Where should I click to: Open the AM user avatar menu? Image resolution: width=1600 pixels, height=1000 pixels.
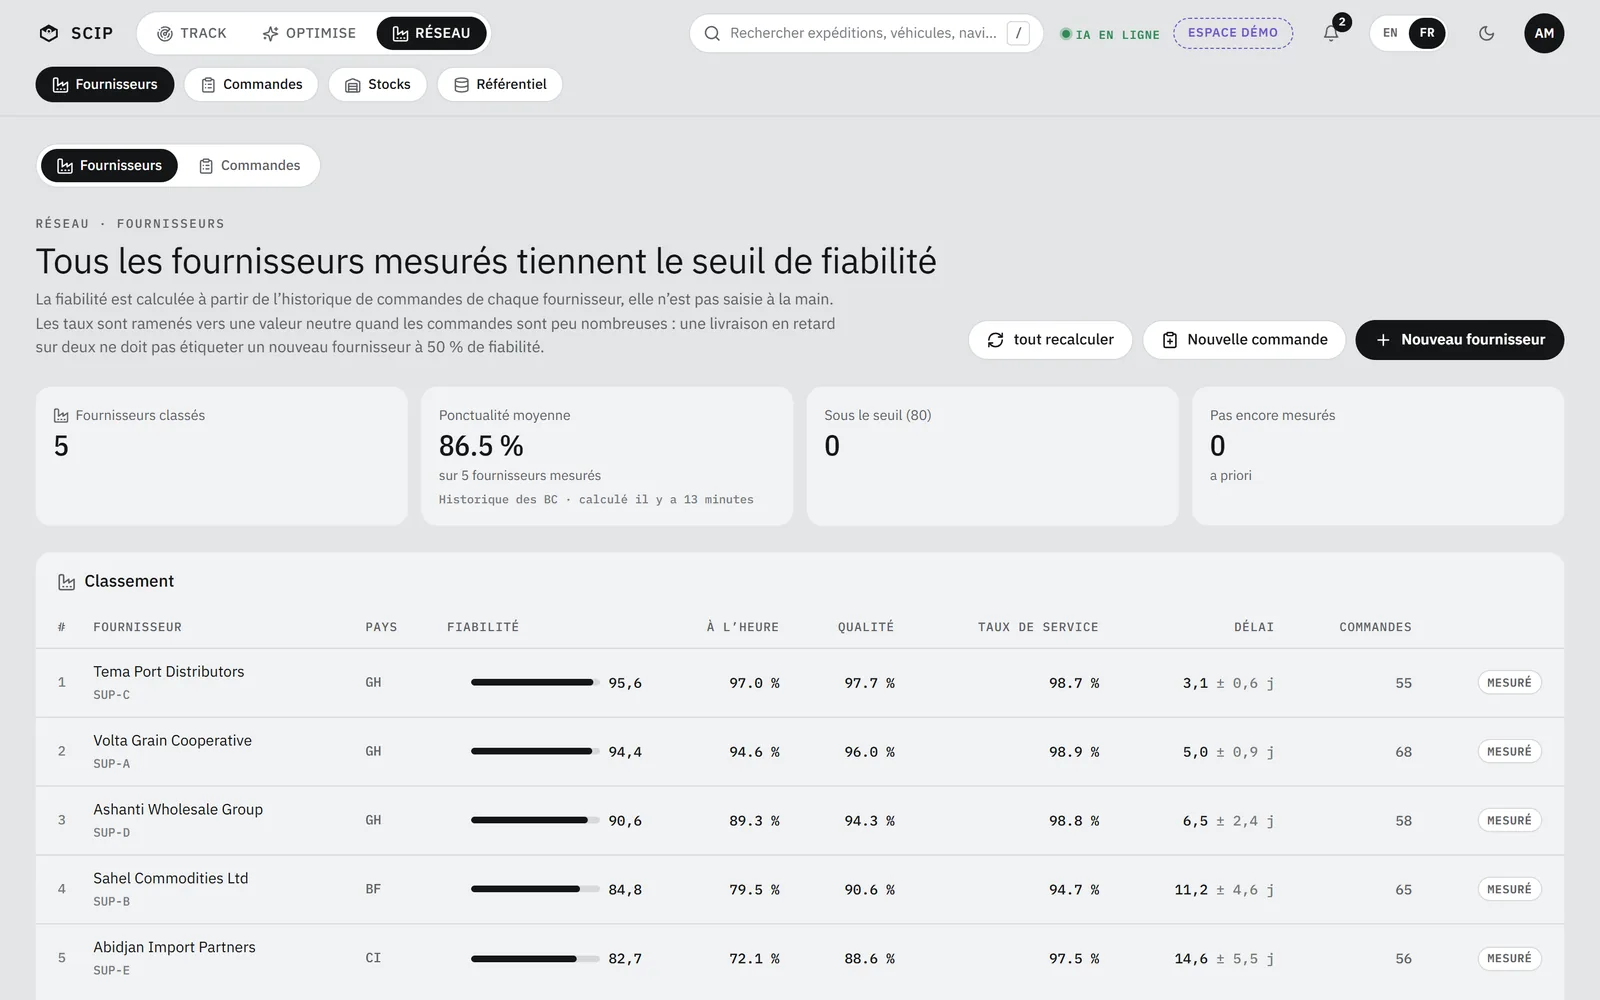point(1544,33)
